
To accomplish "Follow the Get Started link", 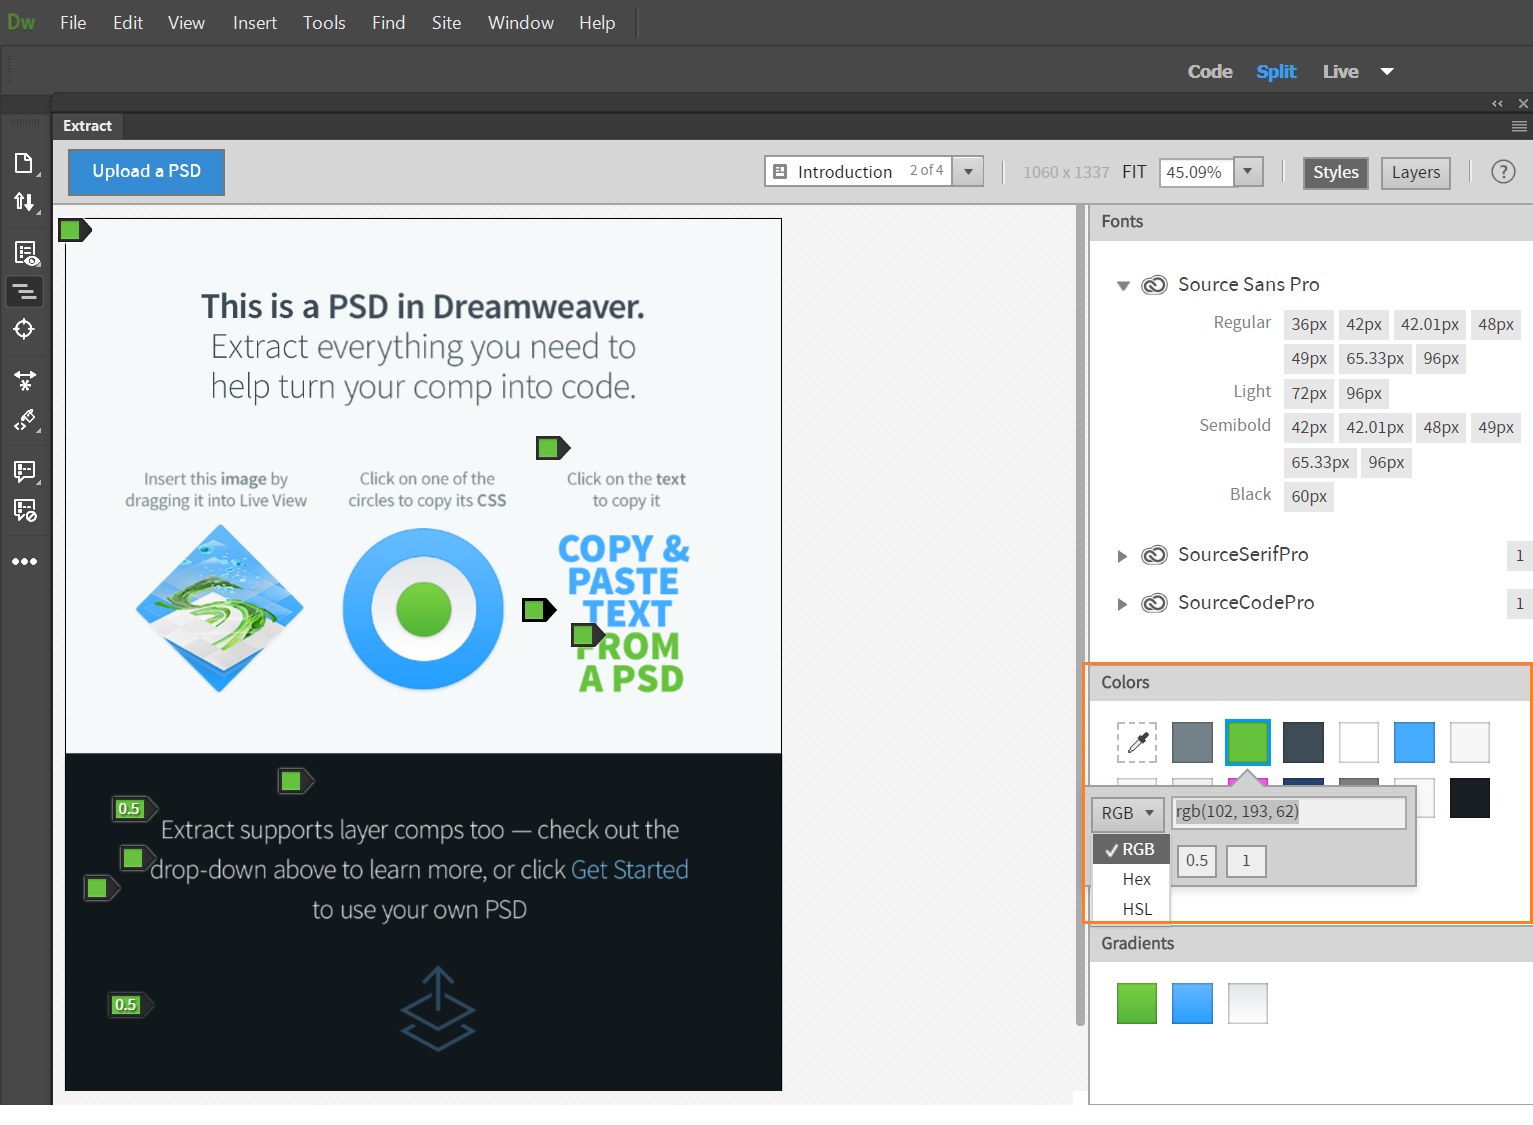I will pyautogui.click(x=630, y=870).
